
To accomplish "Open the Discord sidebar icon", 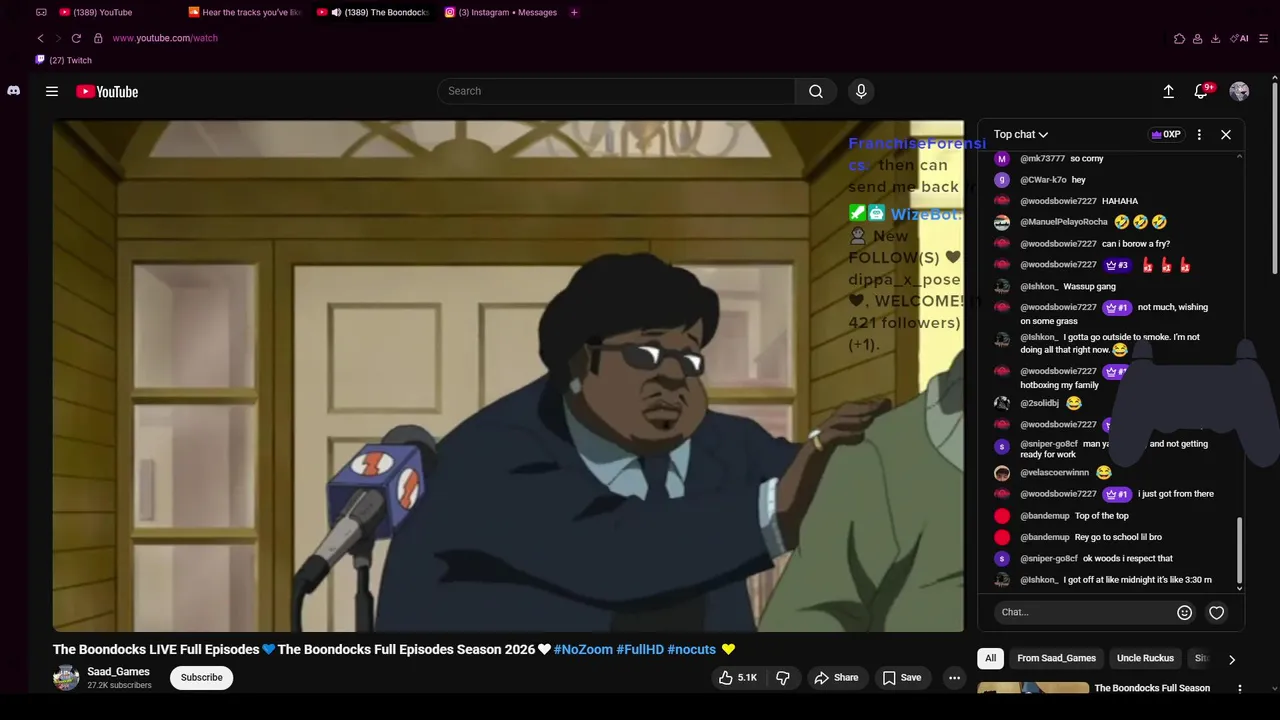I will coord(13,91).
